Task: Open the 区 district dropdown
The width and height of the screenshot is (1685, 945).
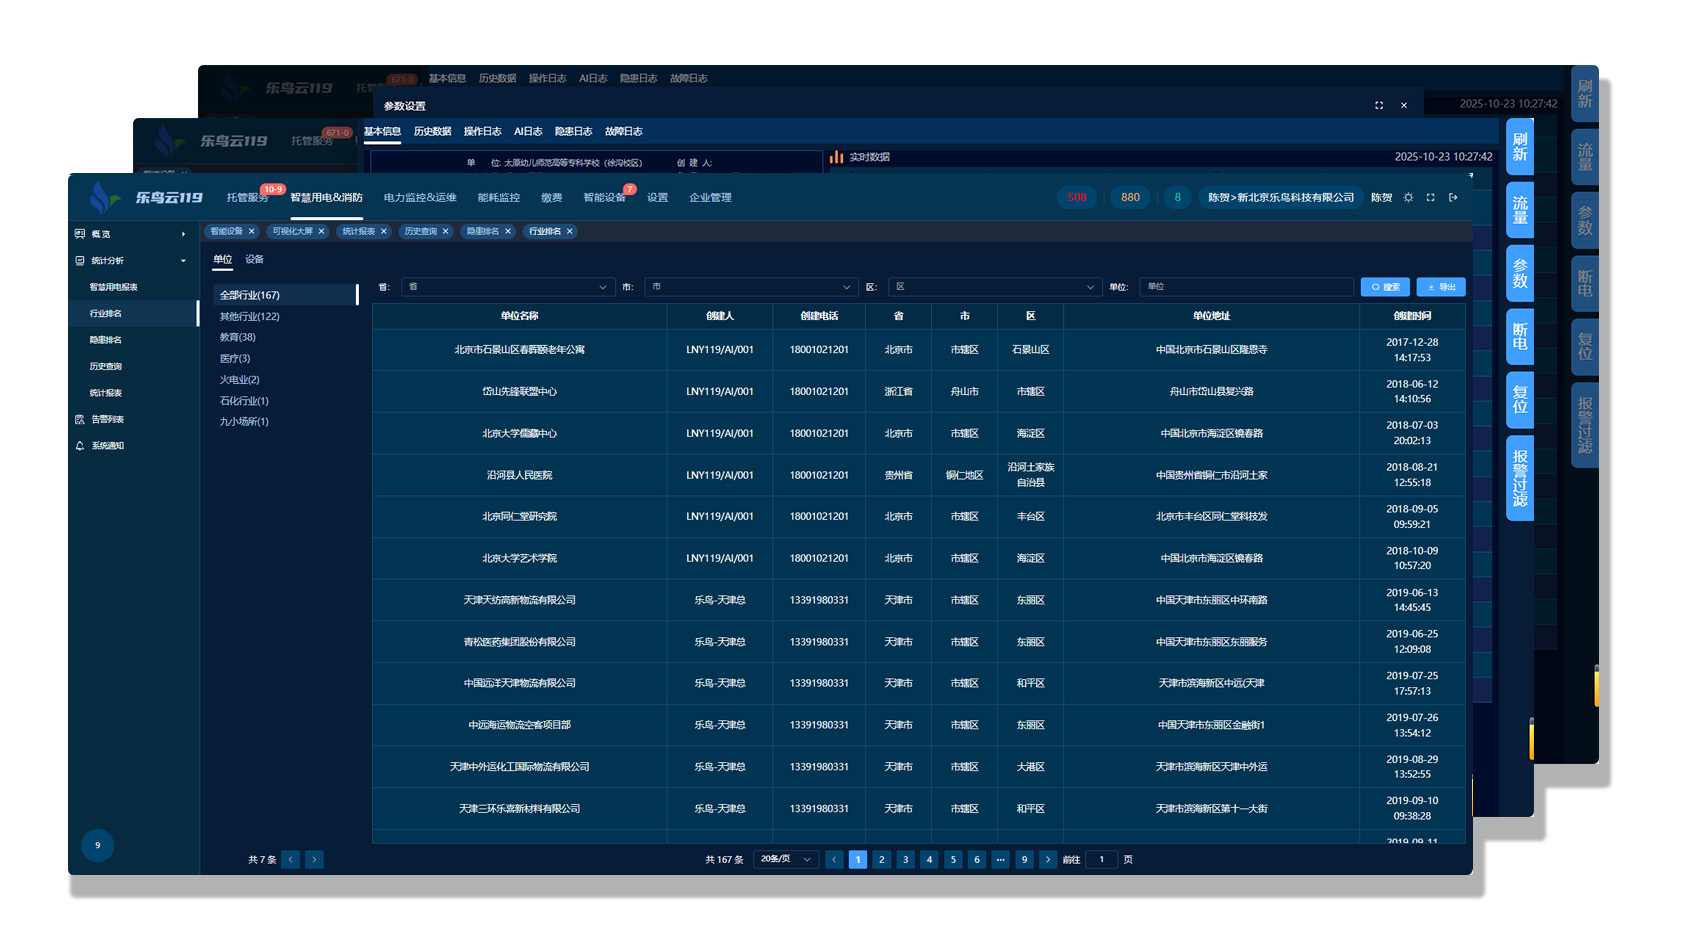Action: click(x=994, y=287)
